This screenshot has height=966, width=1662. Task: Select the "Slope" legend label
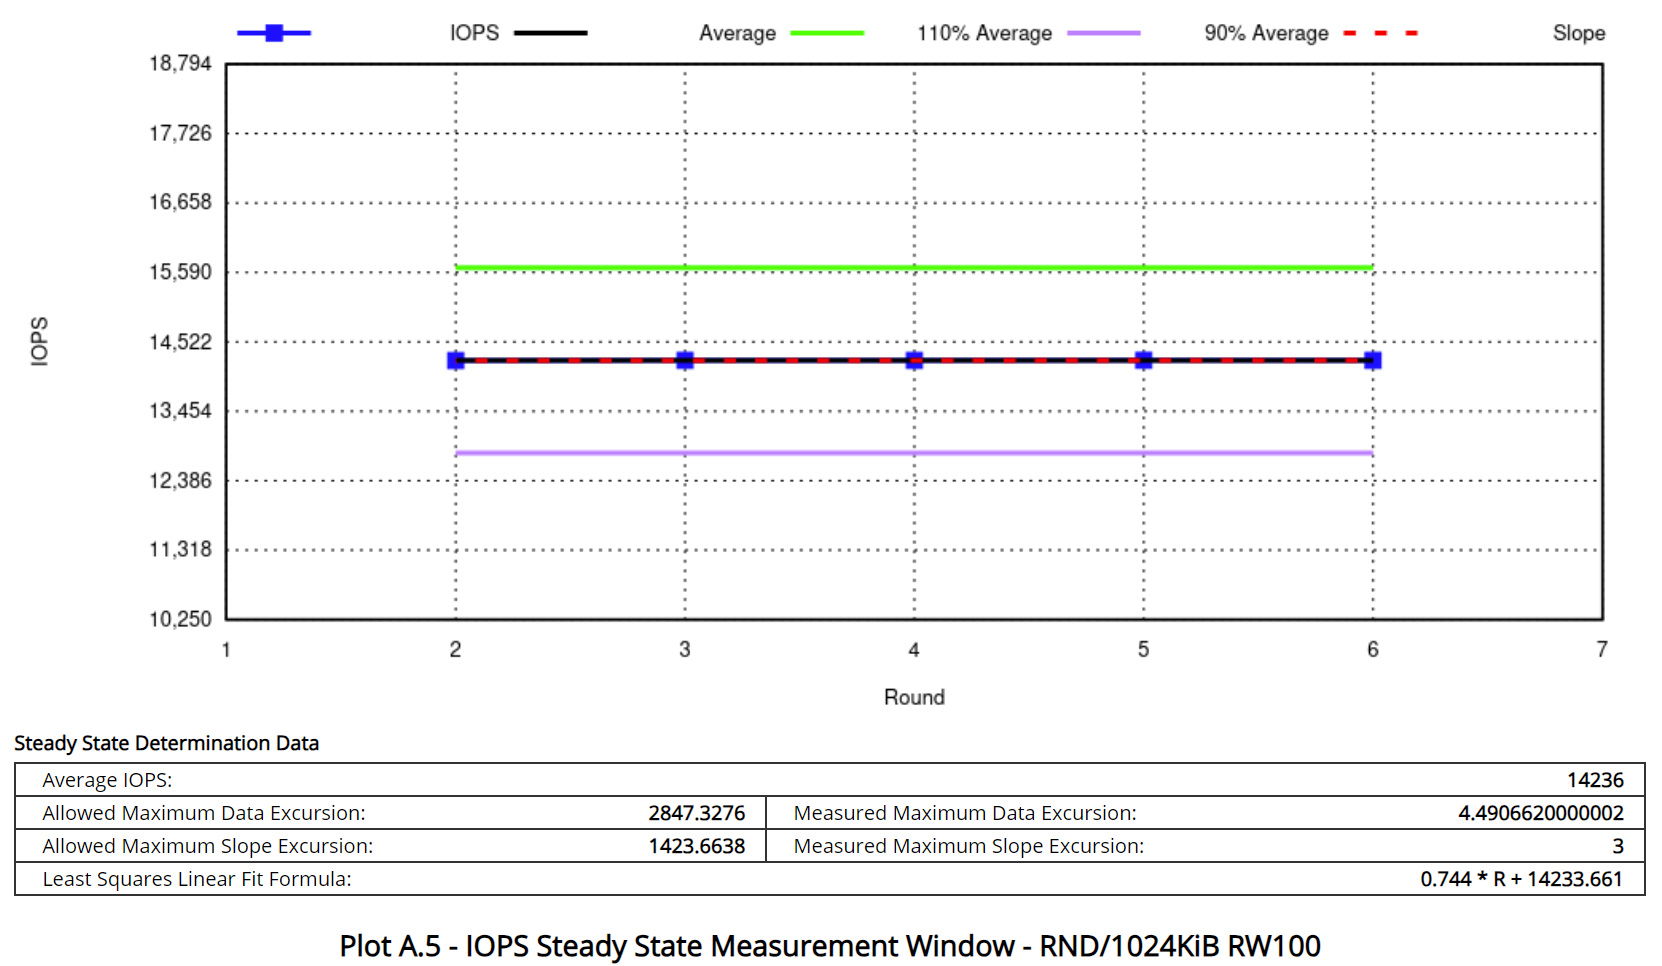1578,33
